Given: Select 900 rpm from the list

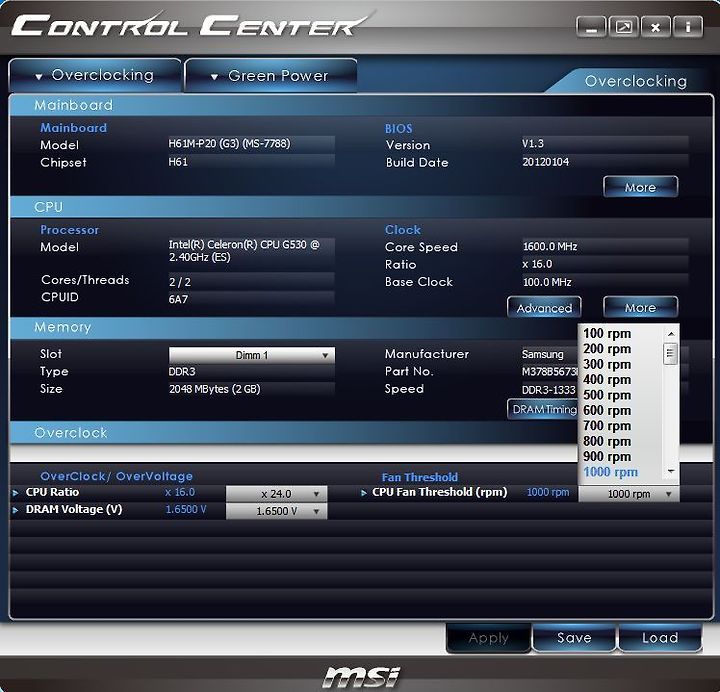Looking at the screenshot, I should 607,456.
